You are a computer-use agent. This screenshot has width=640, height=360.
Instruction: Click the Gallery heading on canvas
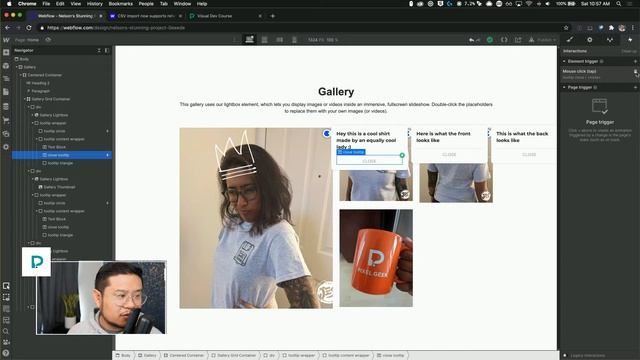336,91
